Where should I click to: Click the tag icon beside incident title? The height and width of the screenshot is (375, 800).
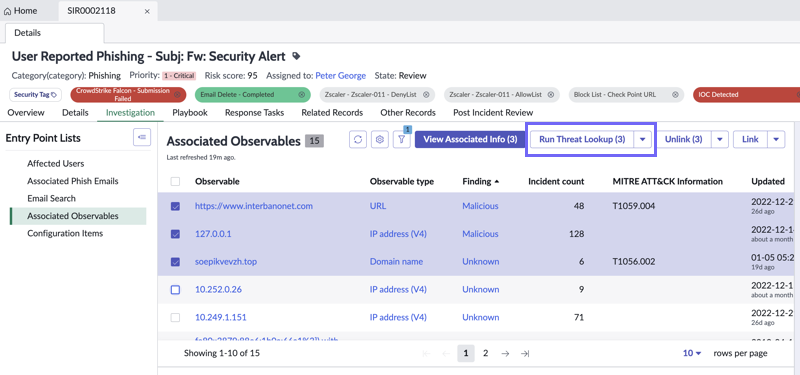[296, 56]
